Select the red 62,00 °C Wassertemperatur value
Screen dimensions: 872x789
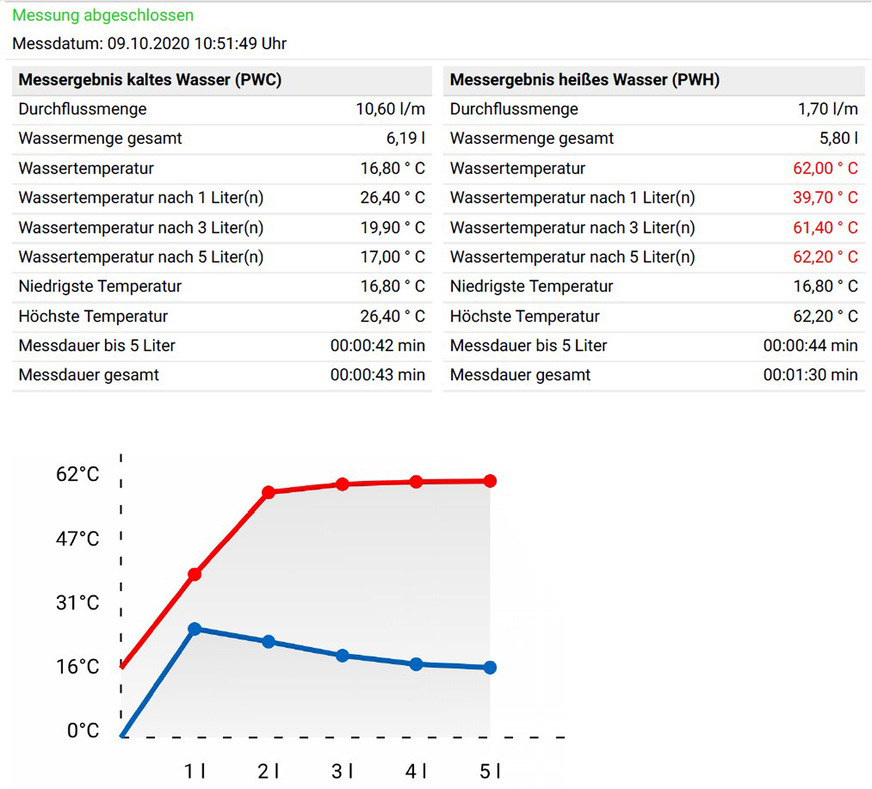829,168
